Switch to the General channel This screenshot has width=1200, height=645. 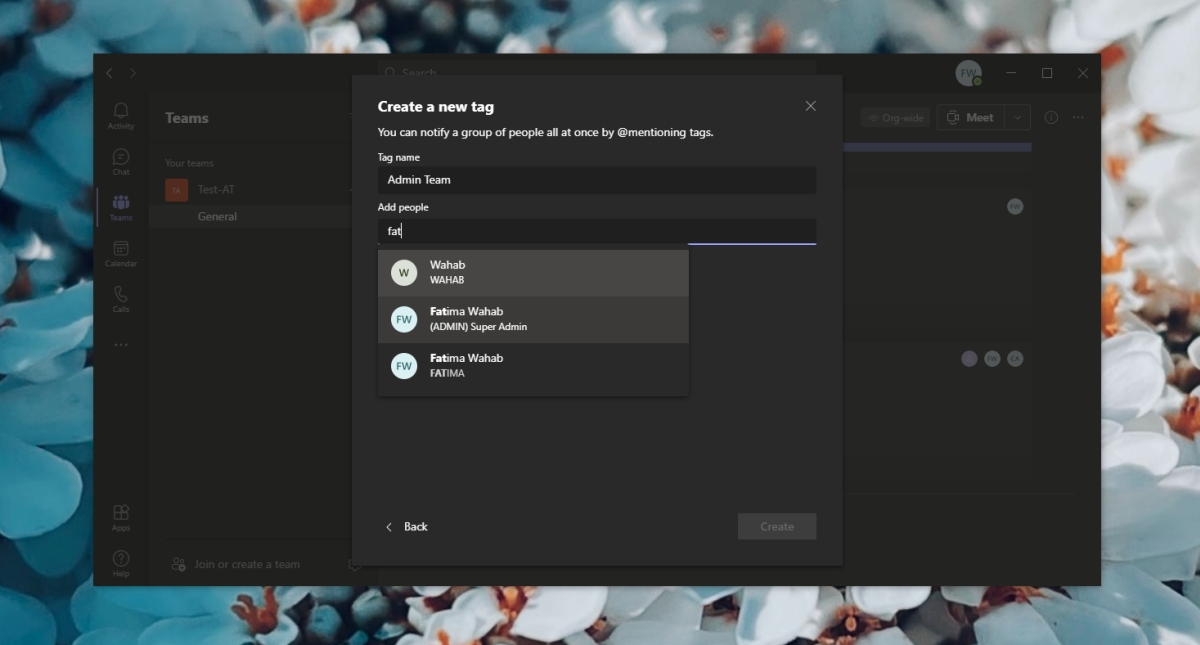217,216
